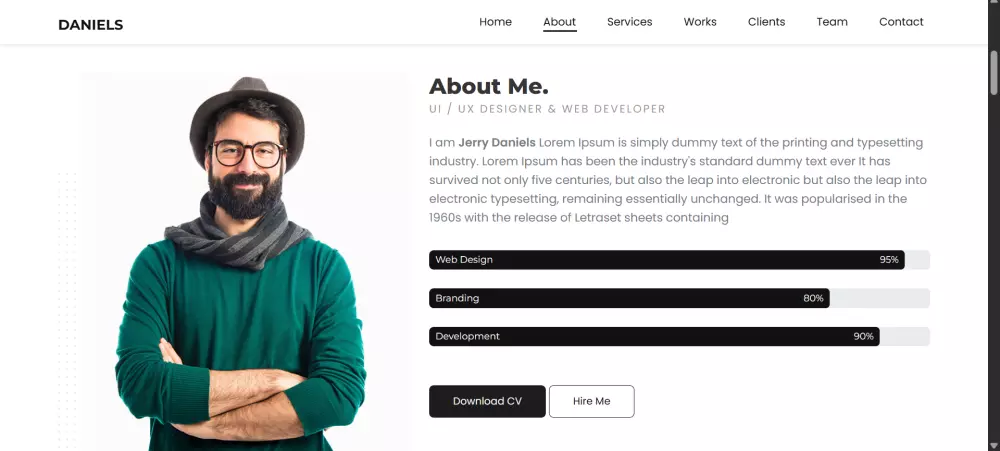Jump to the Team section
Image resolution: width=1000 pixels, height=451 pixels.
point(831,22)
